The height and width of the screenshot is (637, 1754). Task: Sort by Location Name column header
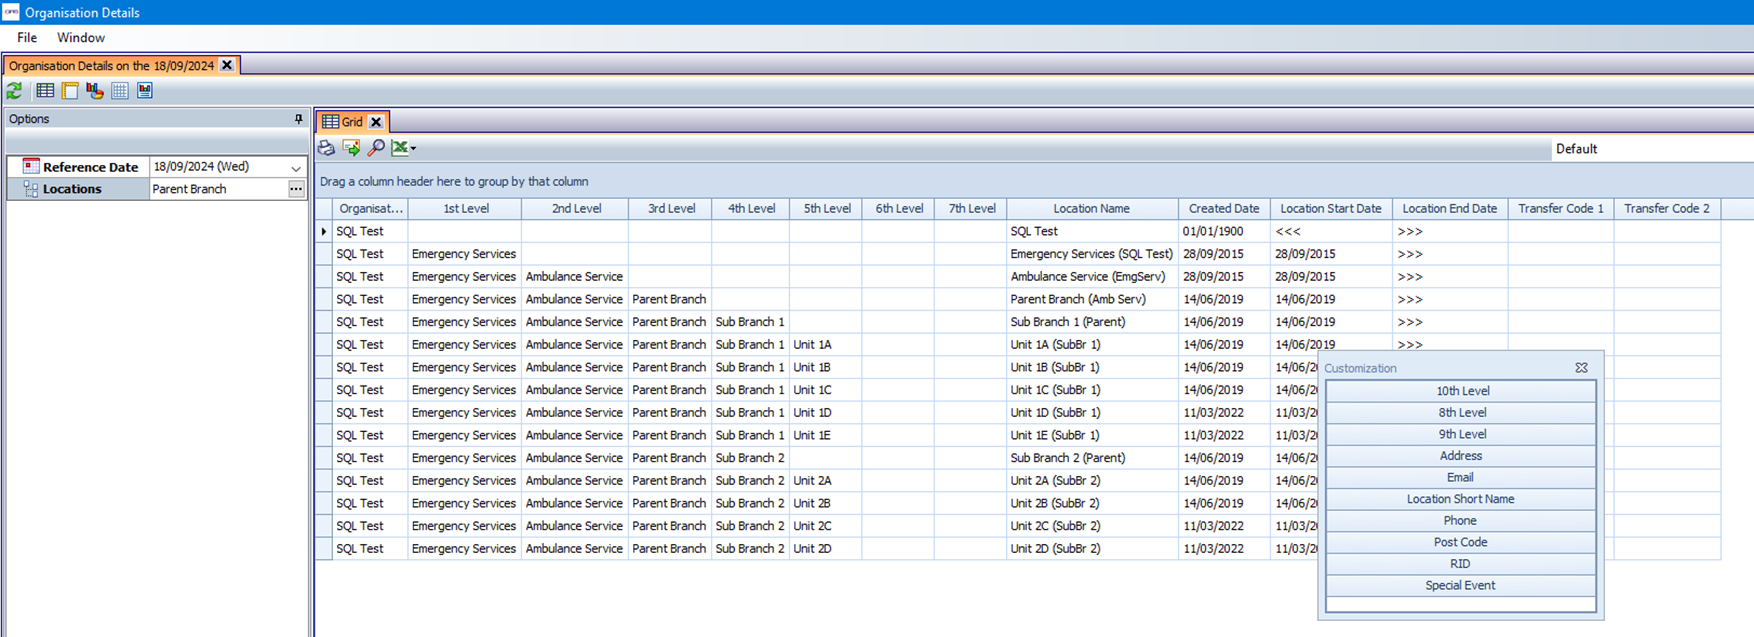point(1091,209)
